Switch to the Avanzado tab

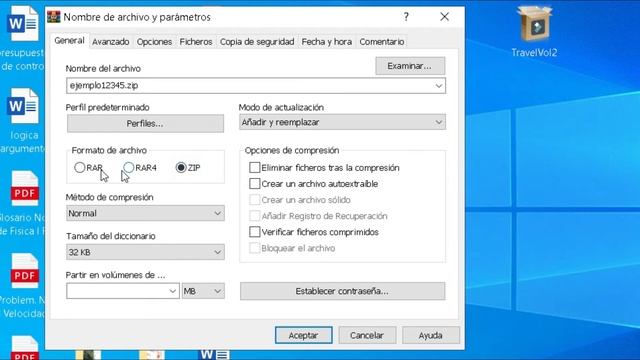point(111,42)
